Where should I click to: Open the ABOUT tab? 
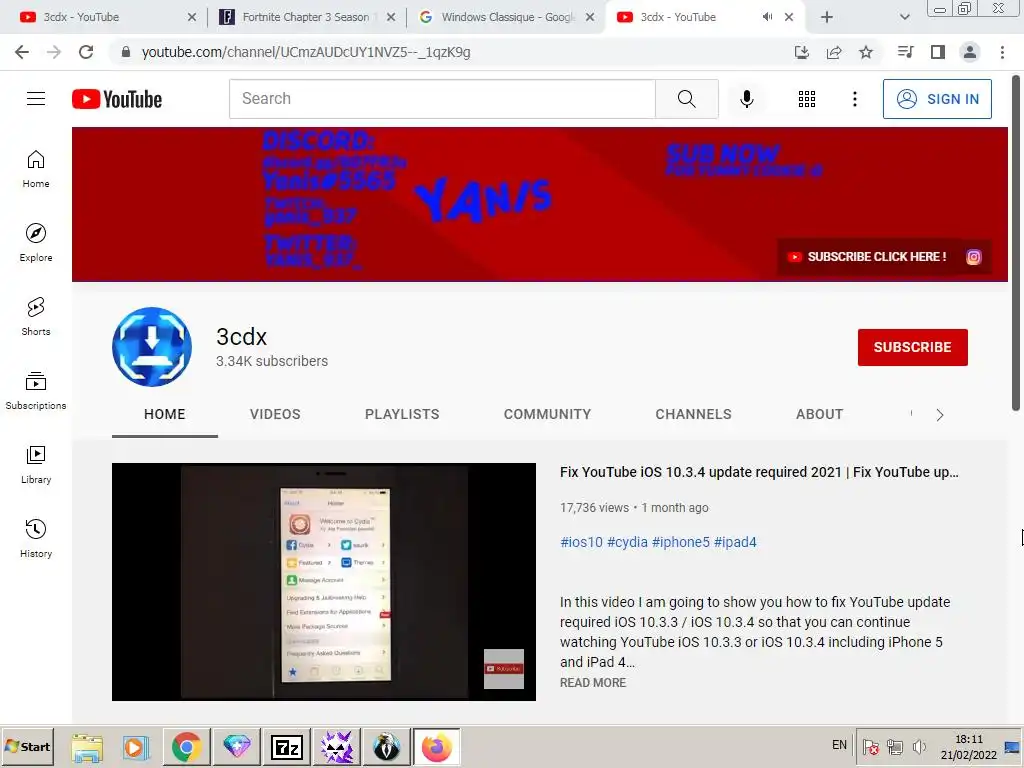(819, 414)
